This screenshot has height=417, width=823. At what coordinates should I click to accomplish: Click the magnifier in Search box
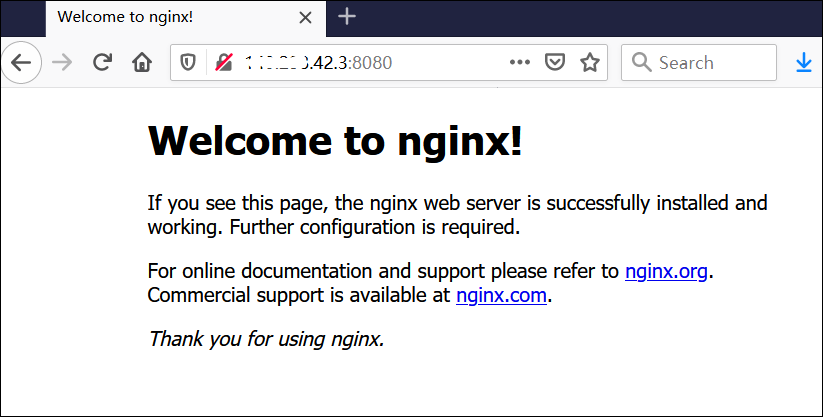tap(641, 62)
